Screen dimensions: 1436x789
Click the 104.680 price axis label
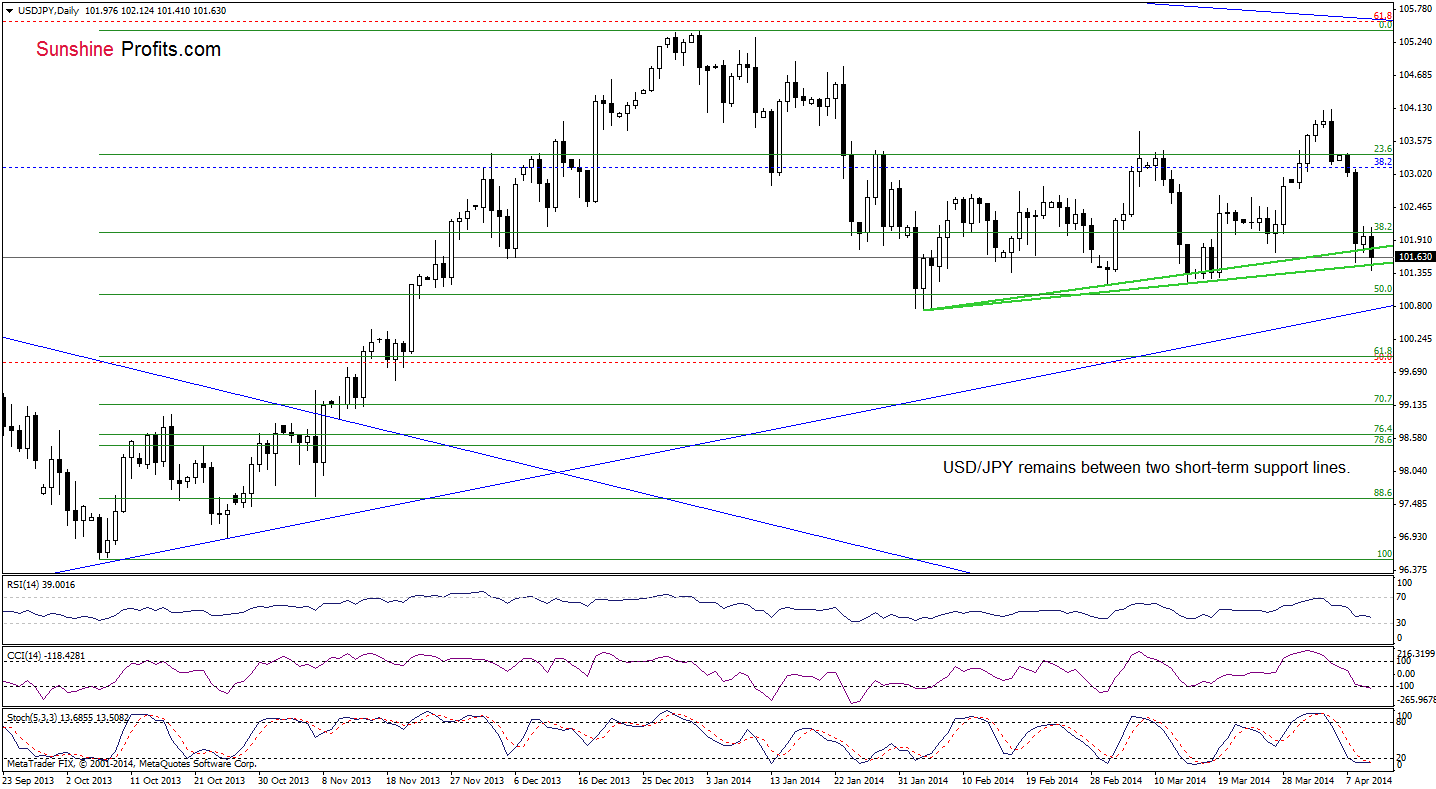coord(1416,75)
